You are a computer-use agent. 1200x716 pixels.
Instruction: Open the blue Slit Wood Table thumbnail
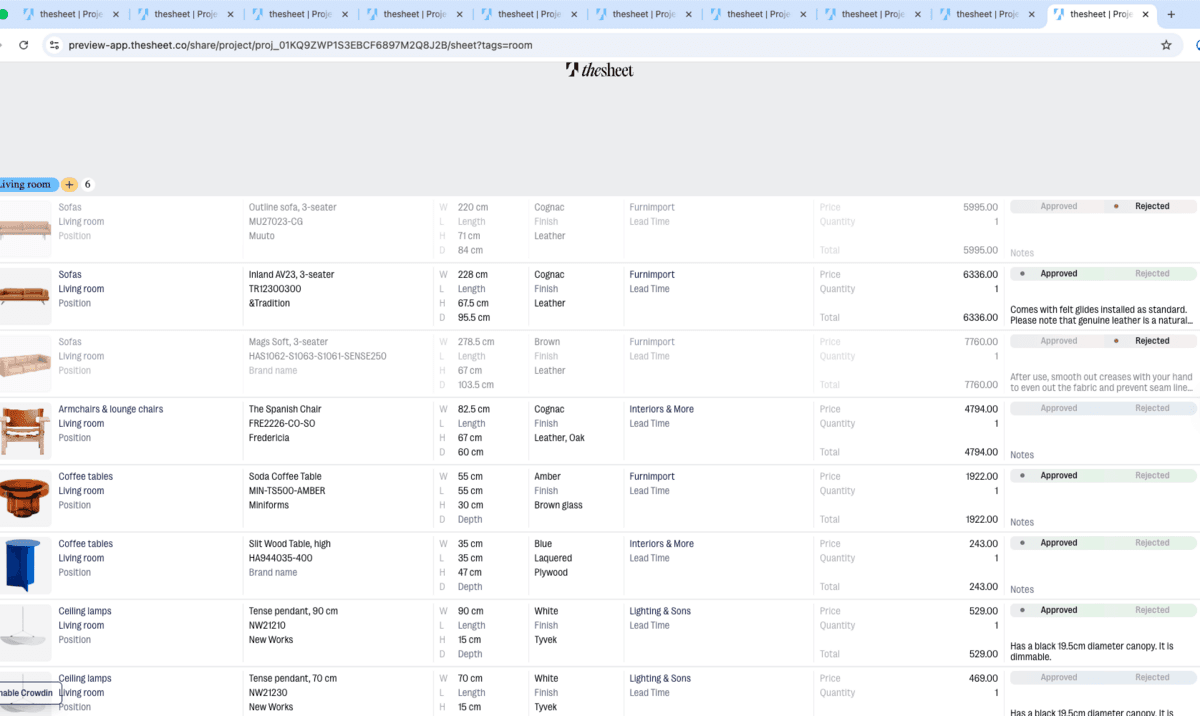25,565
